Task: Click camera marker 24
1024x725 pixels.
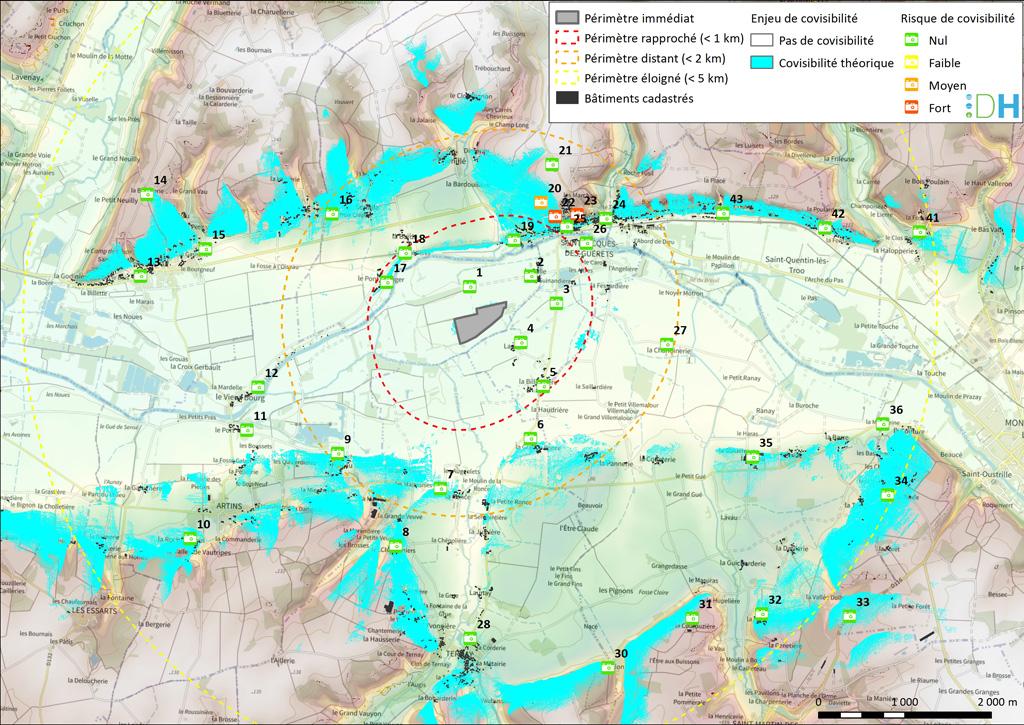Action: (x=605, y=218)
